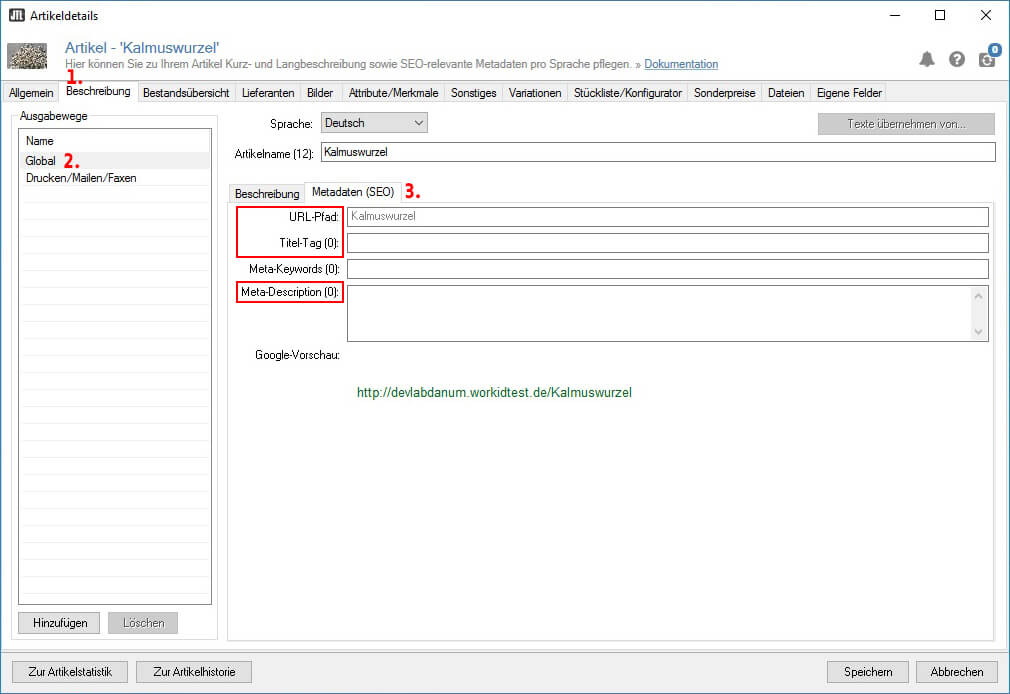
Task: Click the Meta-Keywords input field
Action: click(x=667, y=269)
